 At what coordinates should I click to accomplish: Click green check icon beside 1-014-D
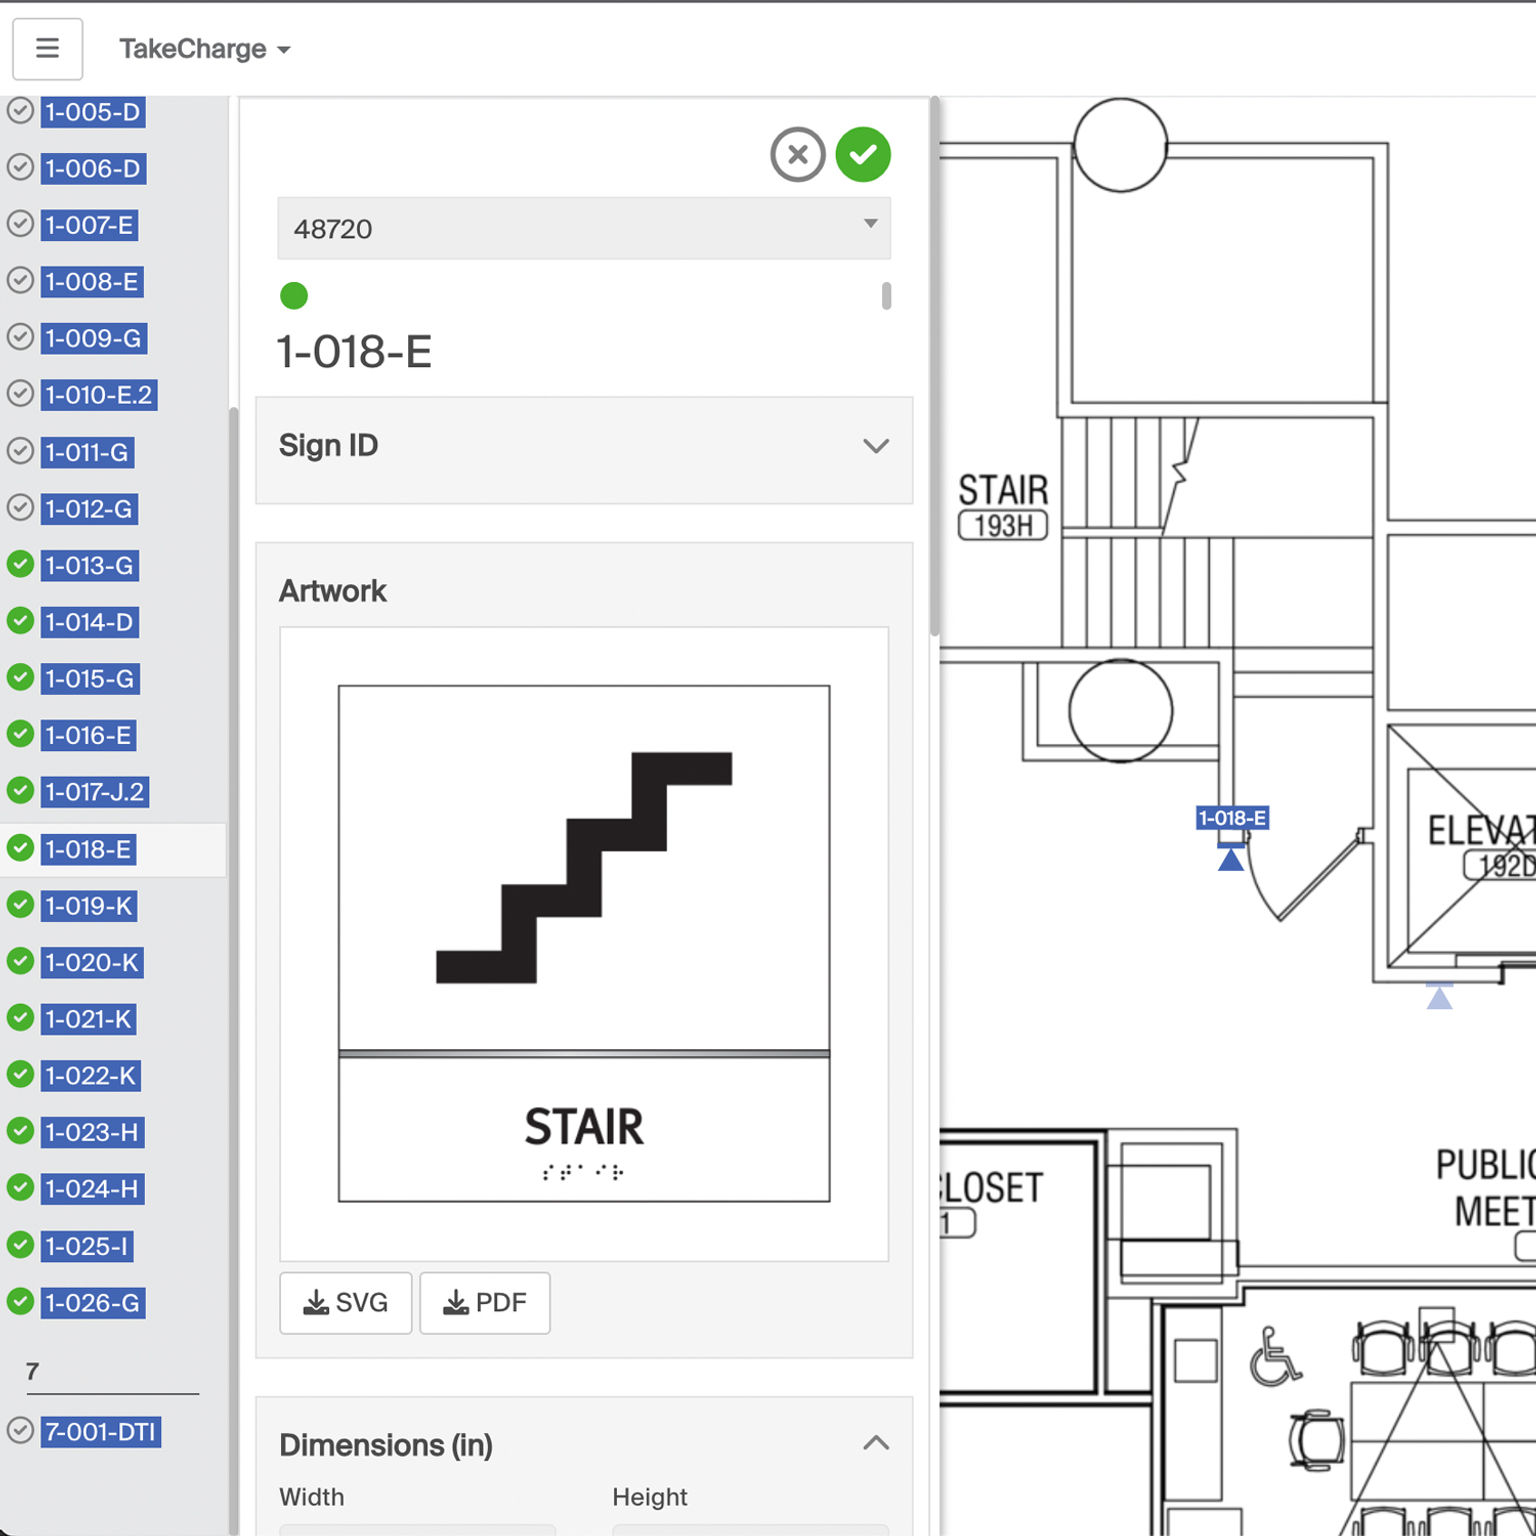click(x=20, y=621)
